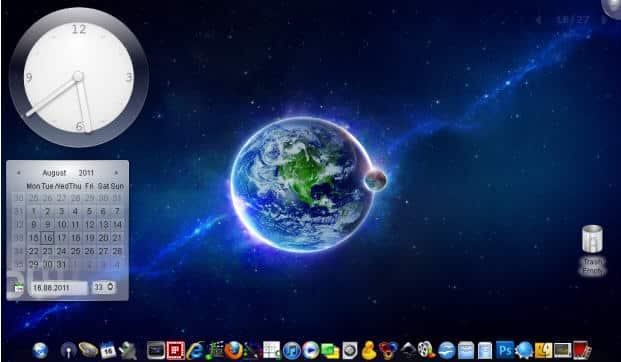Launch Internet Explorer from the dock
Image resolution: width=621 pixels, height=362 pixels.
[195, 351]
